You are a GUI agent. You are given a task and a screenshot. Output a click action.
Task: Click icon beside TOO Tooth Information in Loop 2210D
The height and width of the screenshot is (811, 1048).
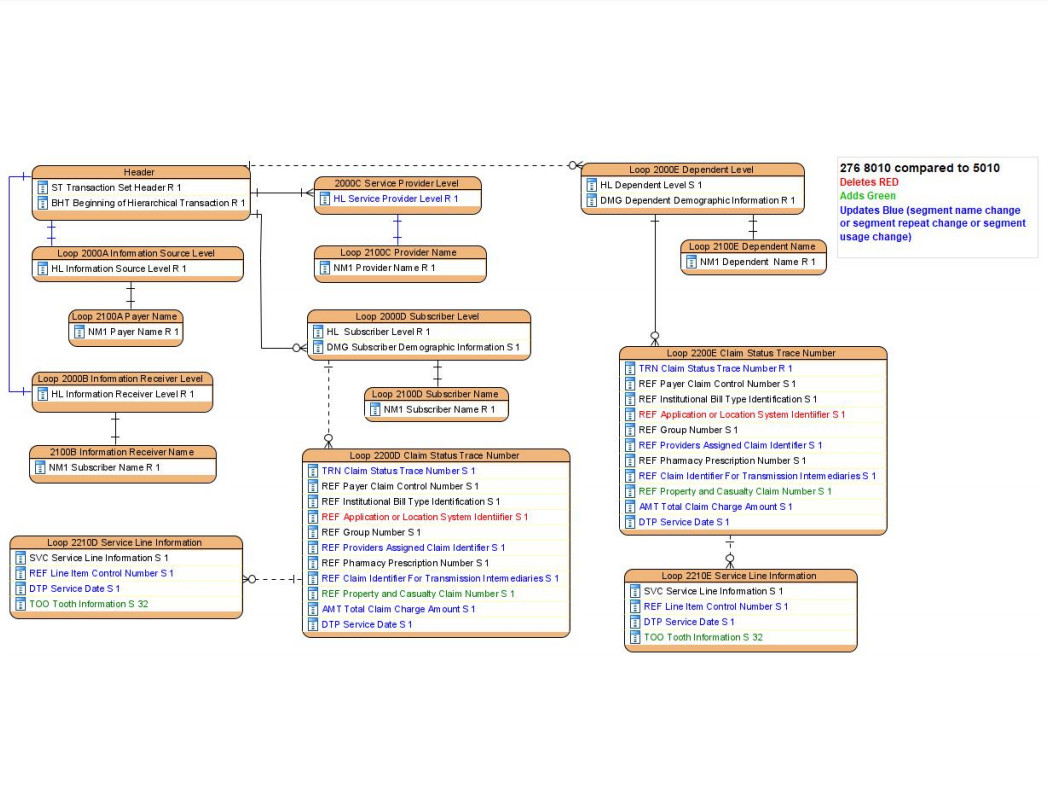tap(20, 604)
